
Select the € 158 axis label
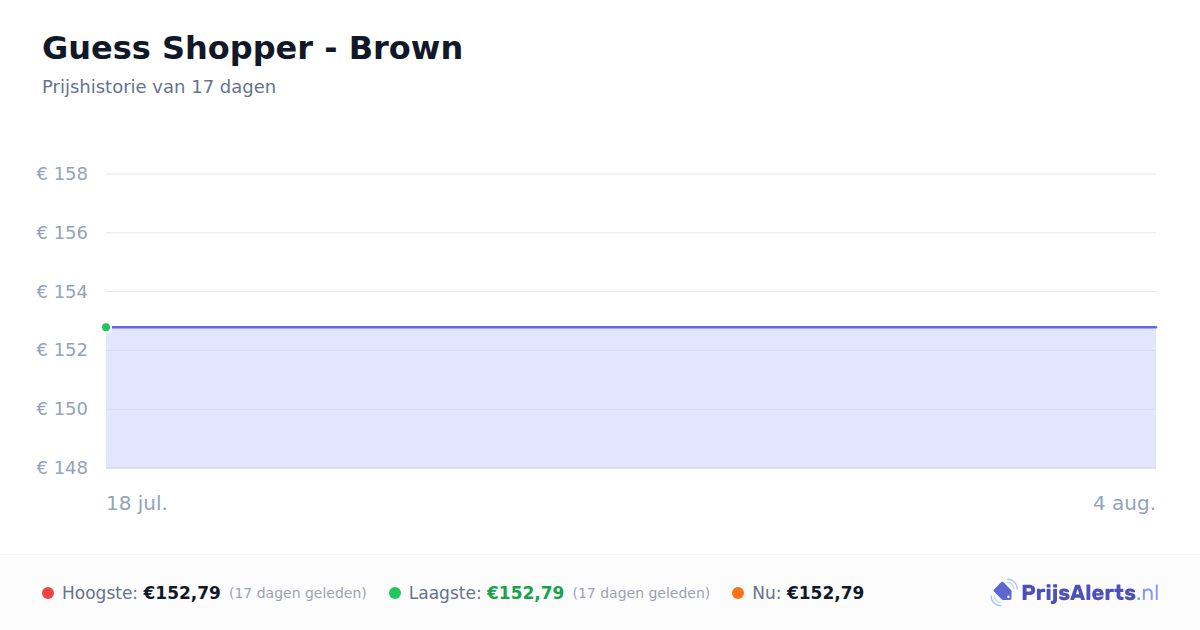(62, 174)
